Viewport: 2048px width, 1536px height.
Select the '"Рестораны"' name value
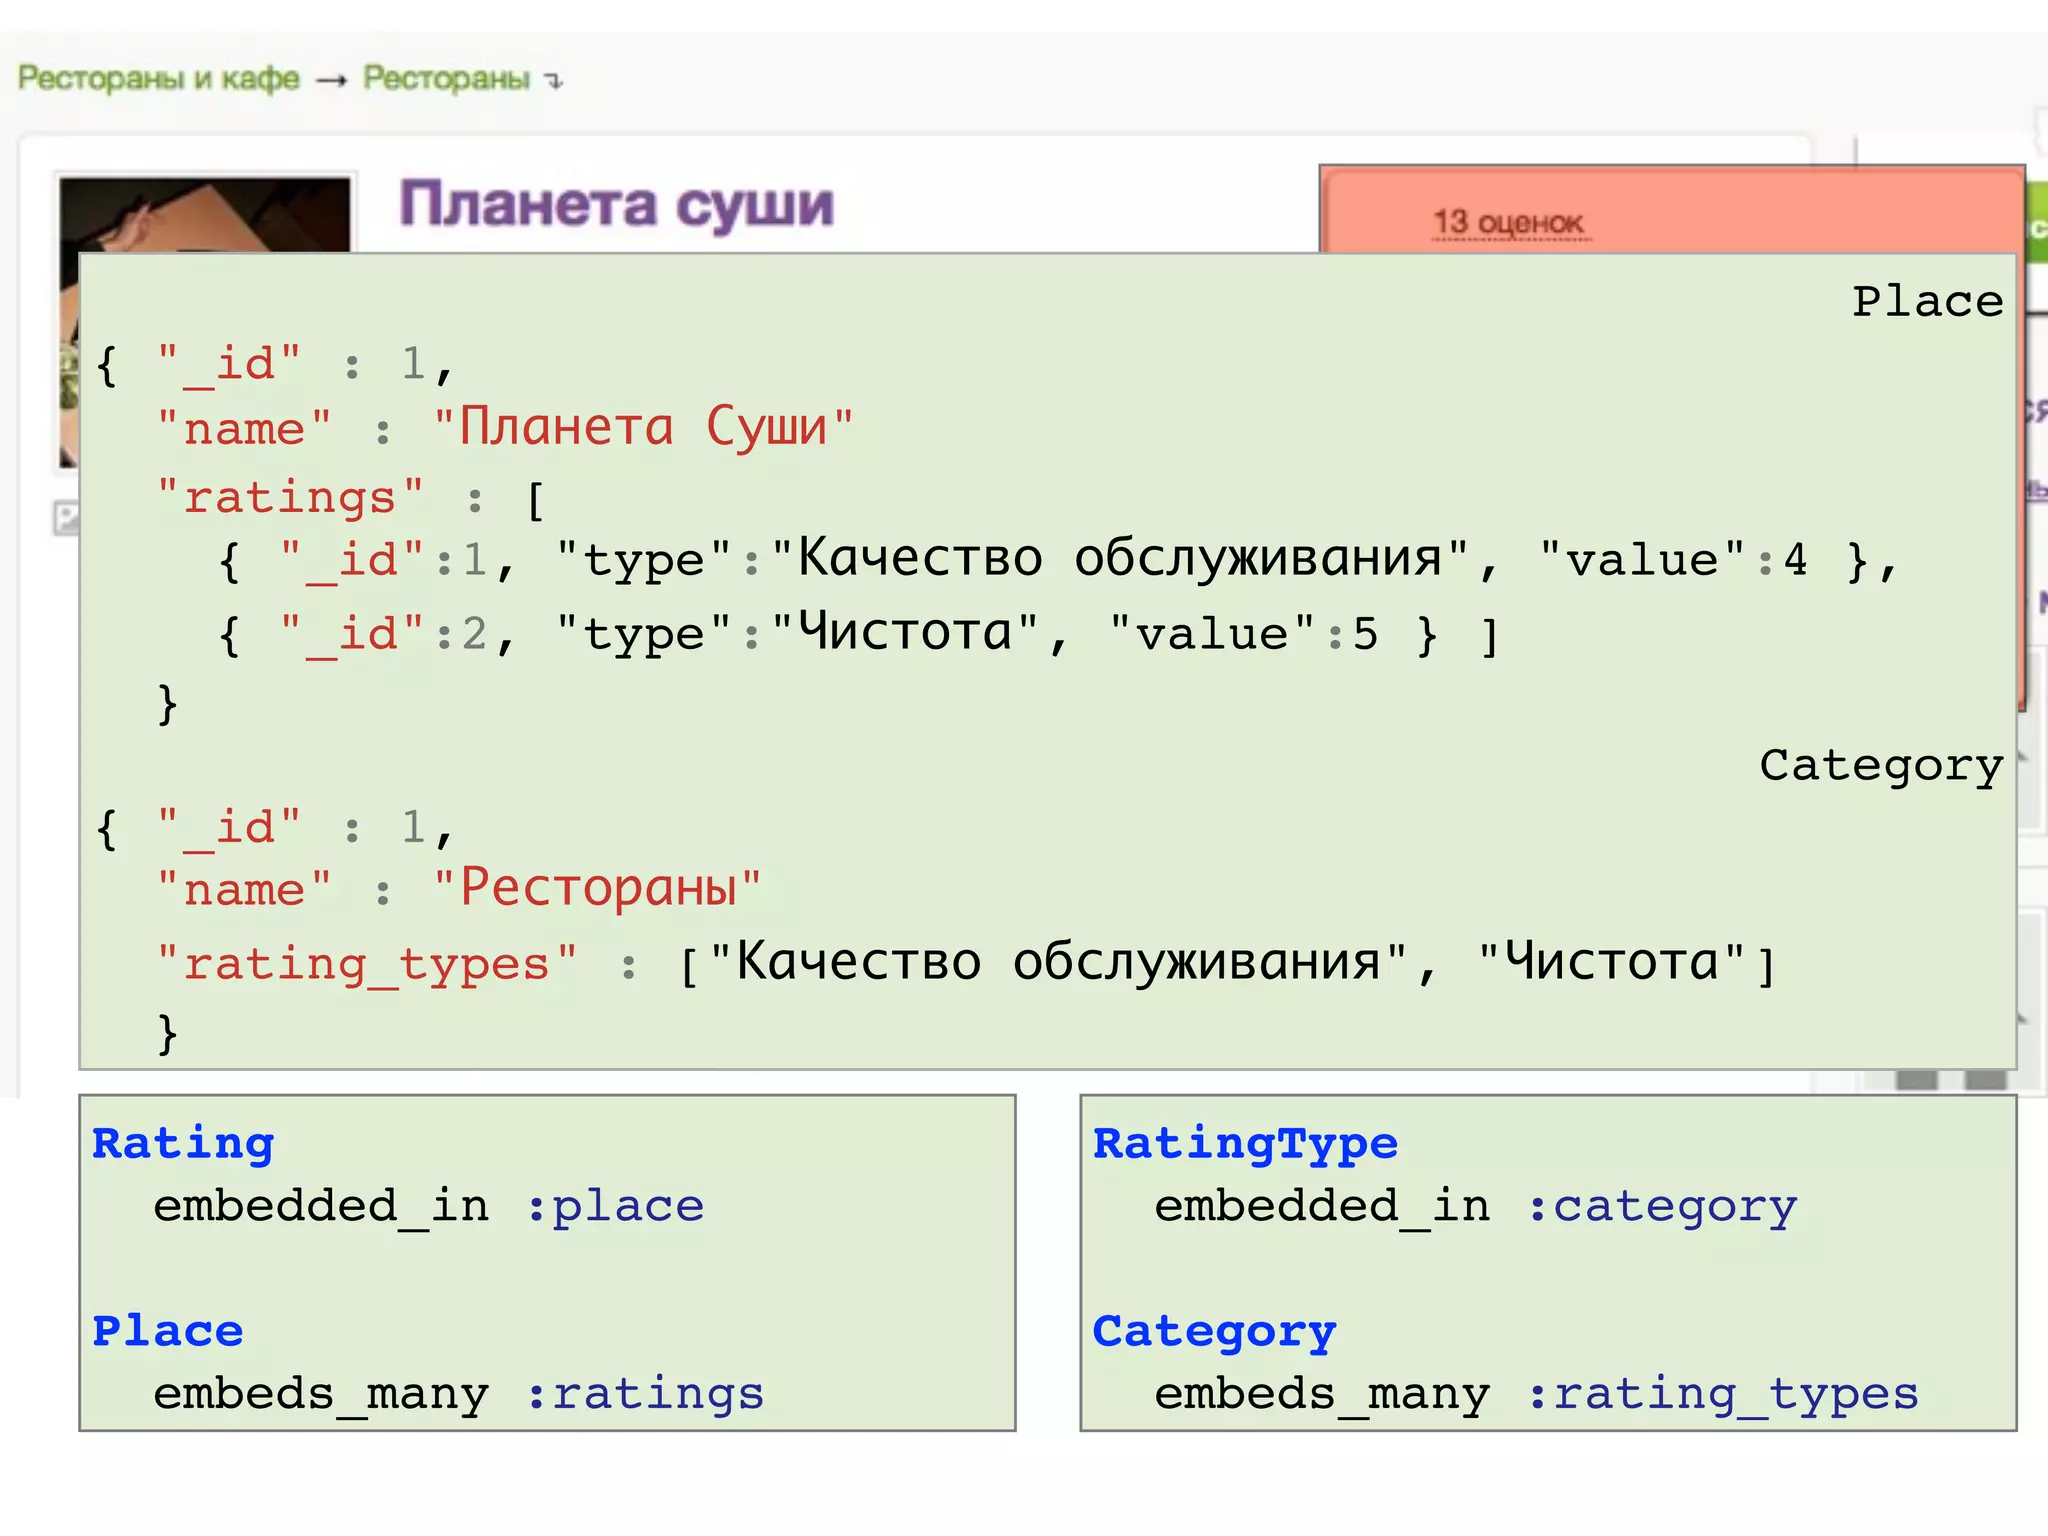tap(597, 888)
